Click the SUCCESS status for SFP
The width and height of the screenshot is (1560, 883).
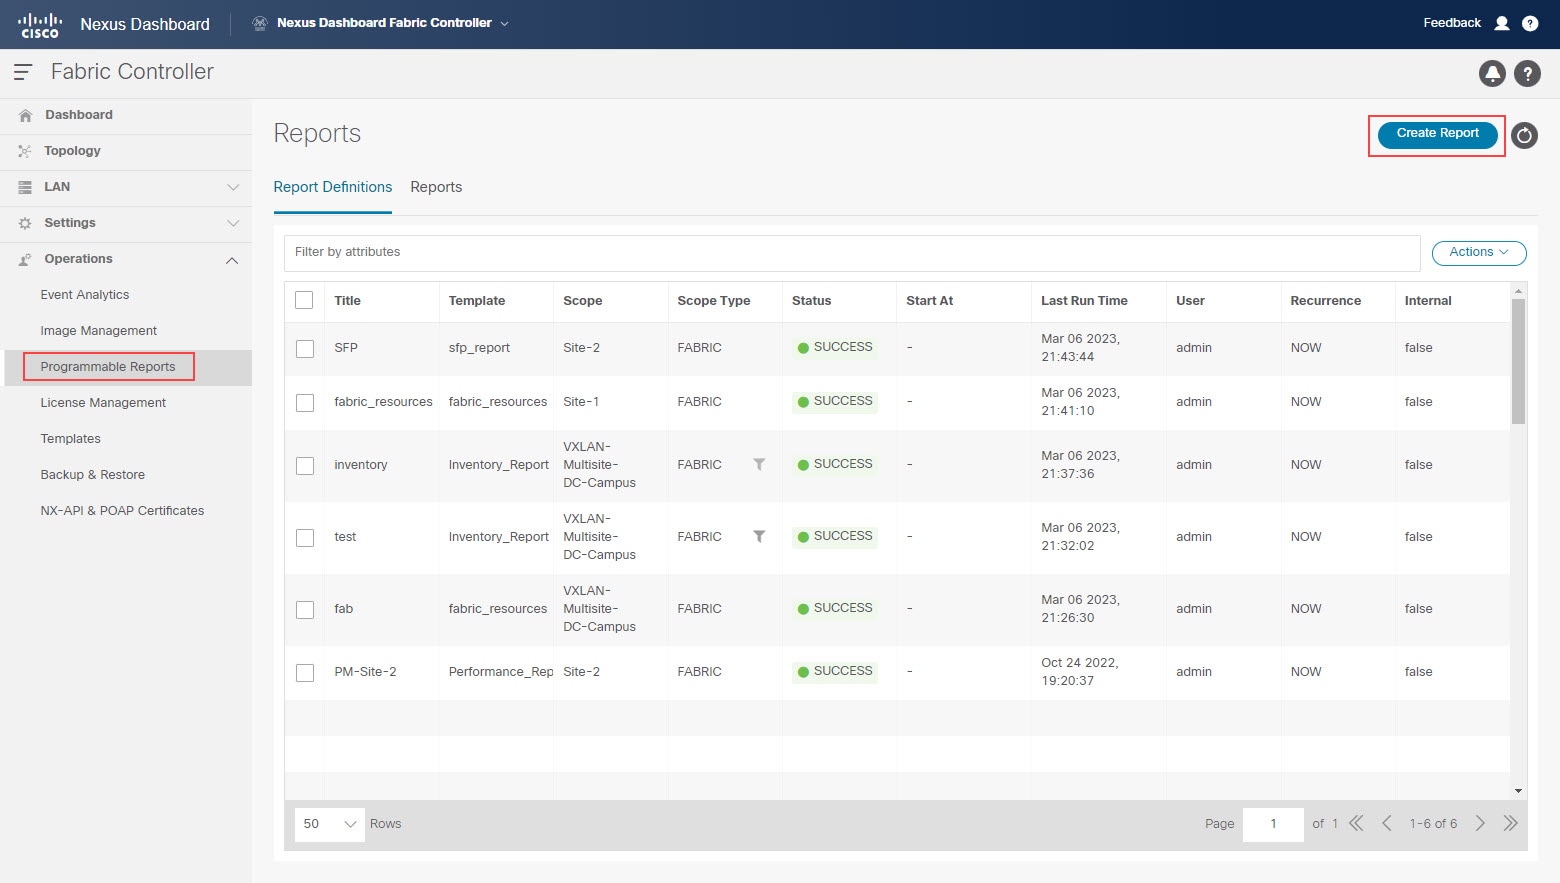pyautogui.click(x=835, y=348)
